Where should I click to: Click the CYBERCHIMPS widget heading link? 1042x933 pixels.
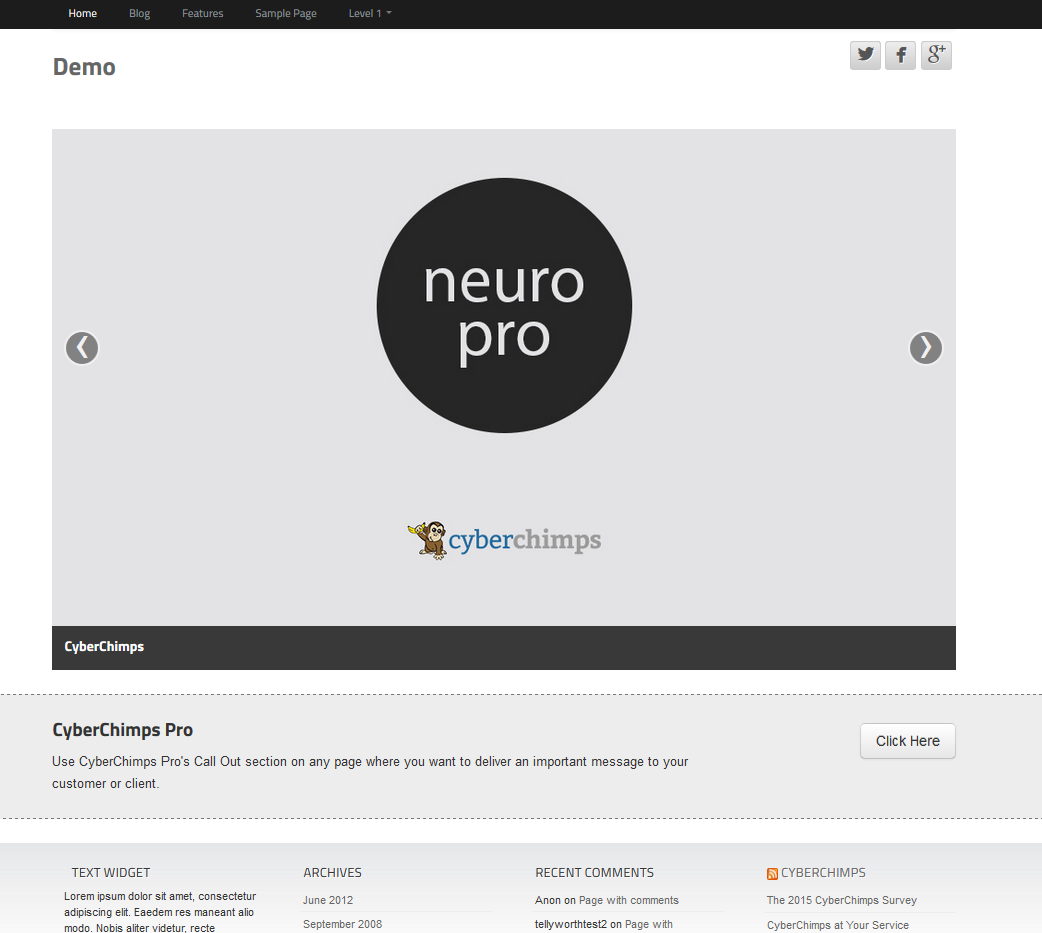coord(823,873)
